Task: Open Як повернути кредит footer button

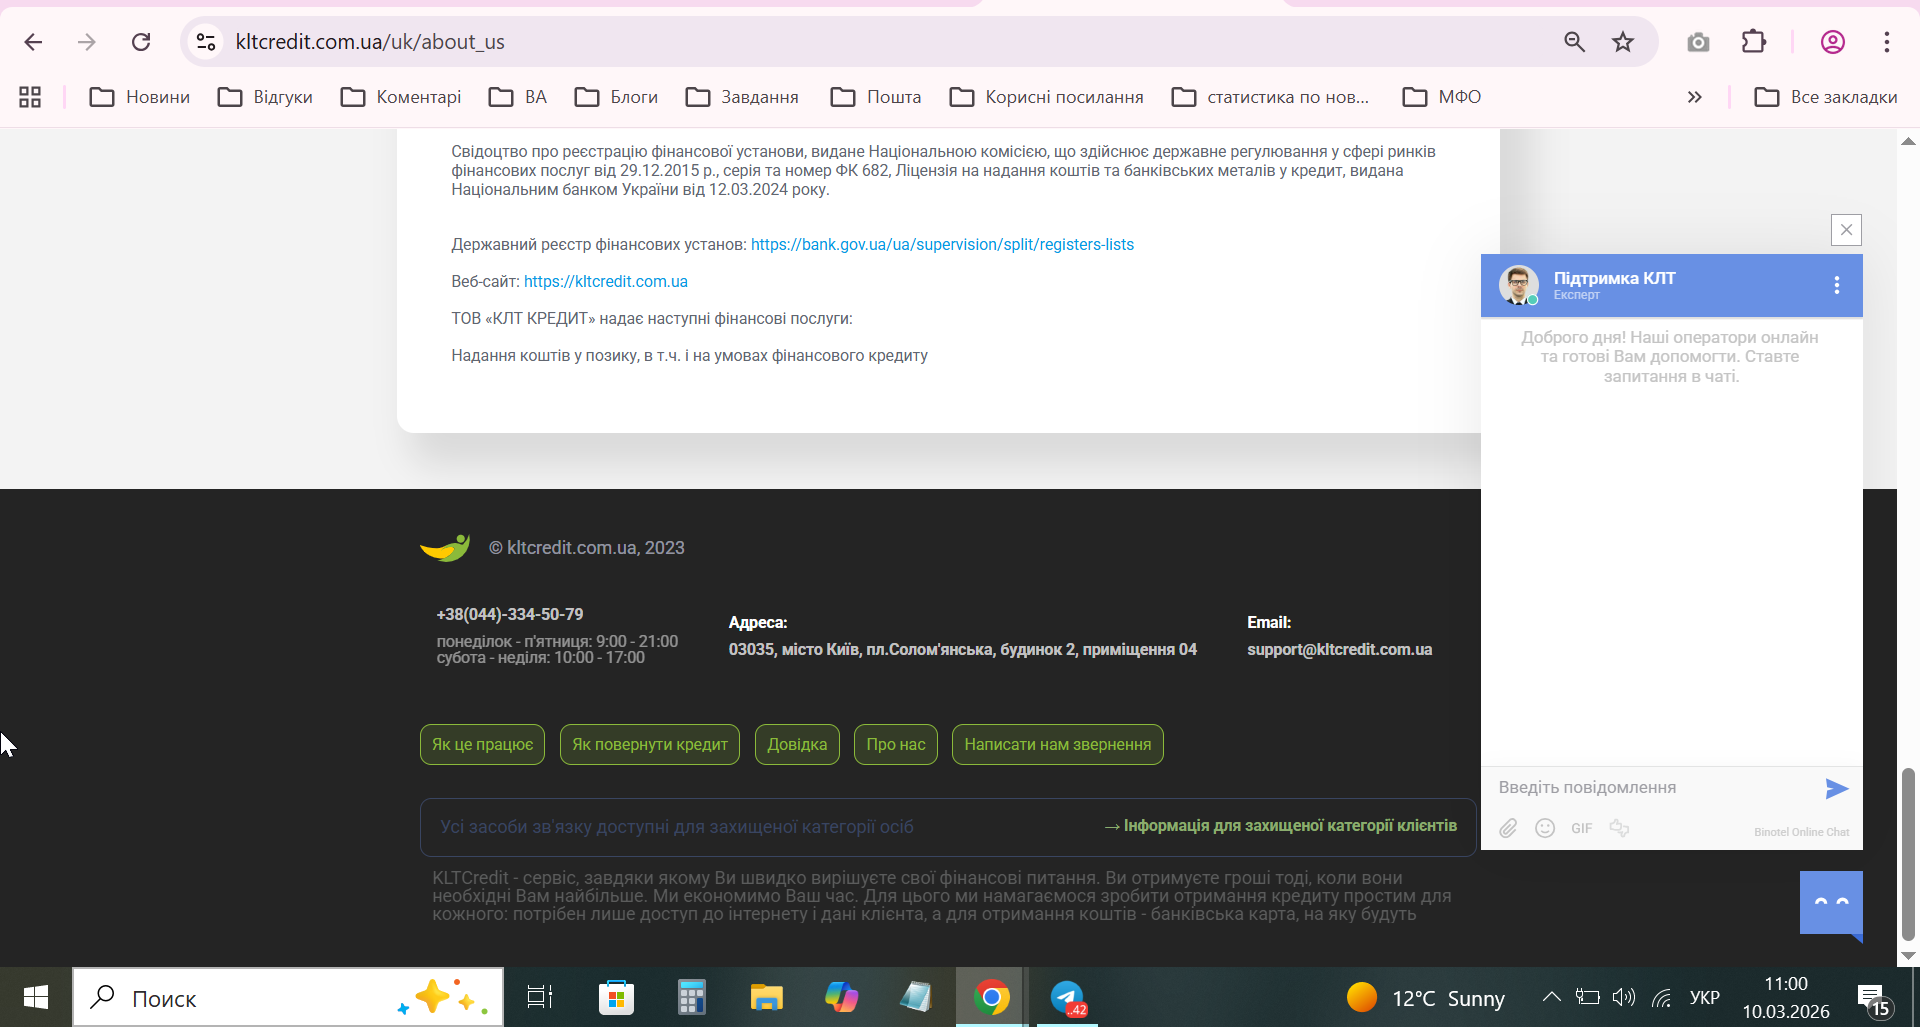Action: point(650,745)
